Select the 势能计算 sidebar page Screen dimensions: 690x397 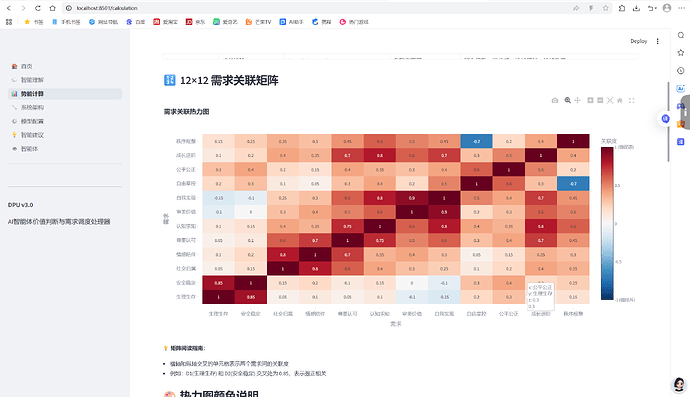point(65,94)
